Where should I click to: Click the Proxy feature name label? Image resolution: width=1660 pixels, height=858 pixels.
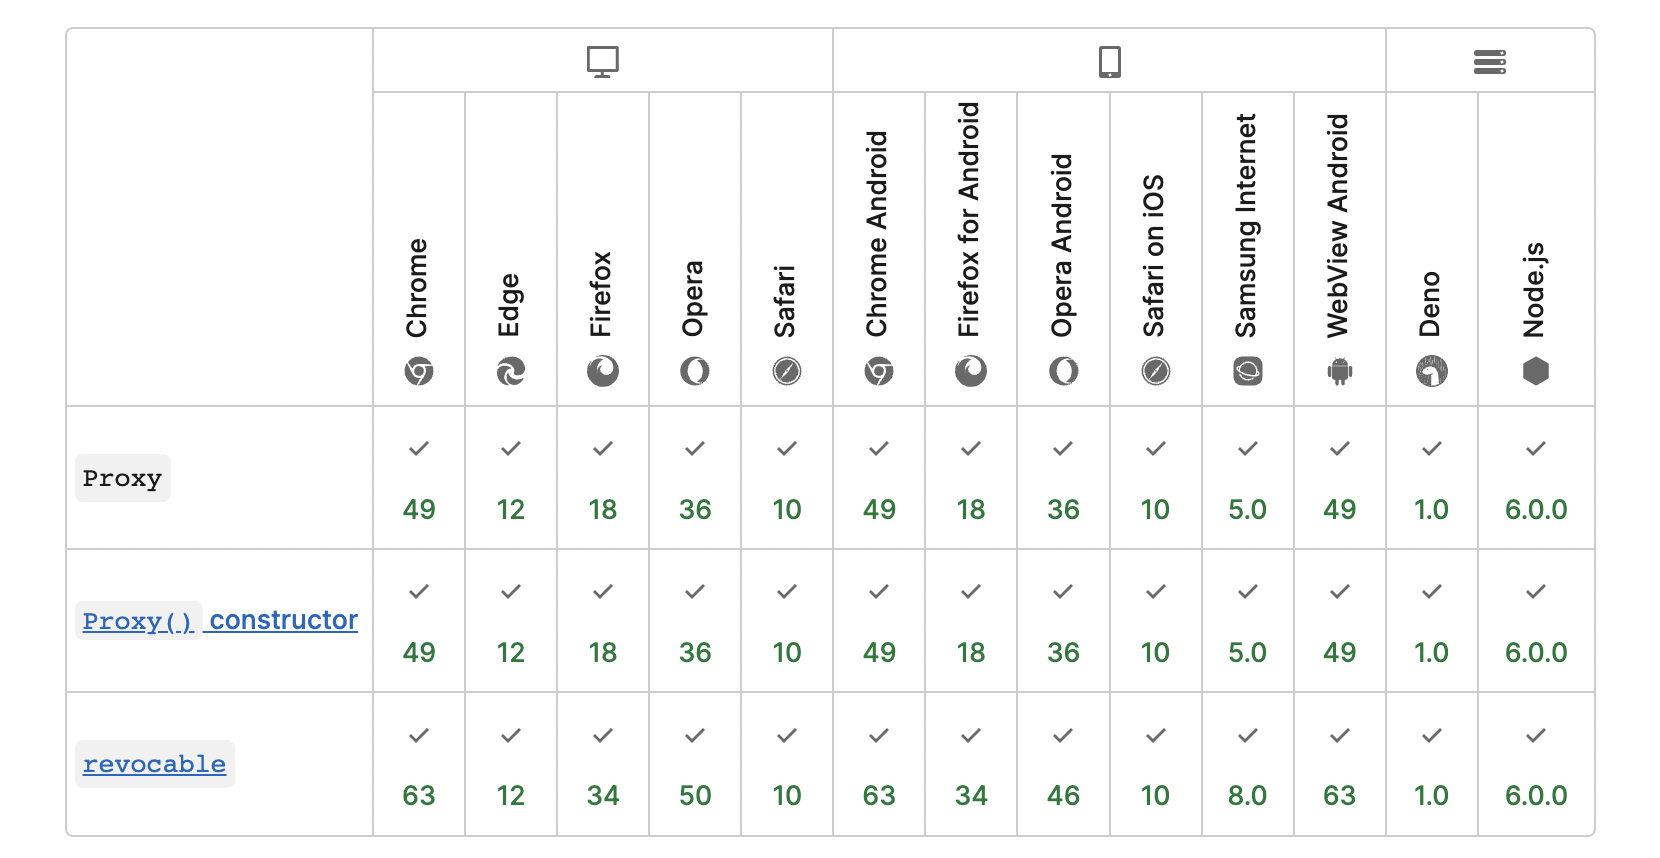(122, 479)
